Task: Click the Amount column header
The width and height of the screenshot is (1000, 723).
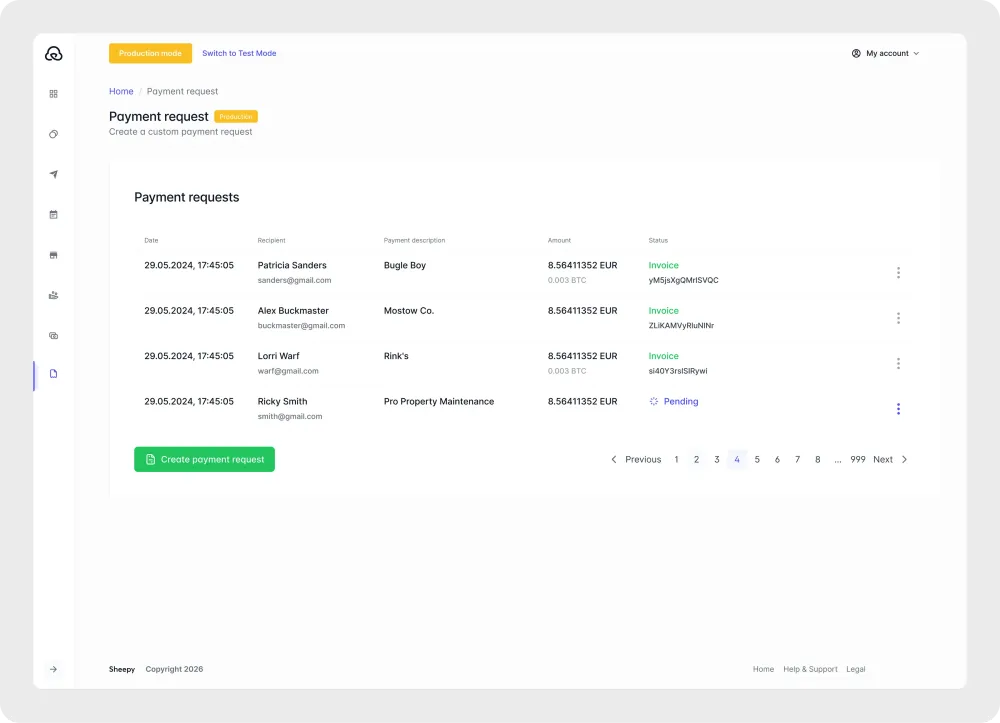Action: click(x=559, y=240)
